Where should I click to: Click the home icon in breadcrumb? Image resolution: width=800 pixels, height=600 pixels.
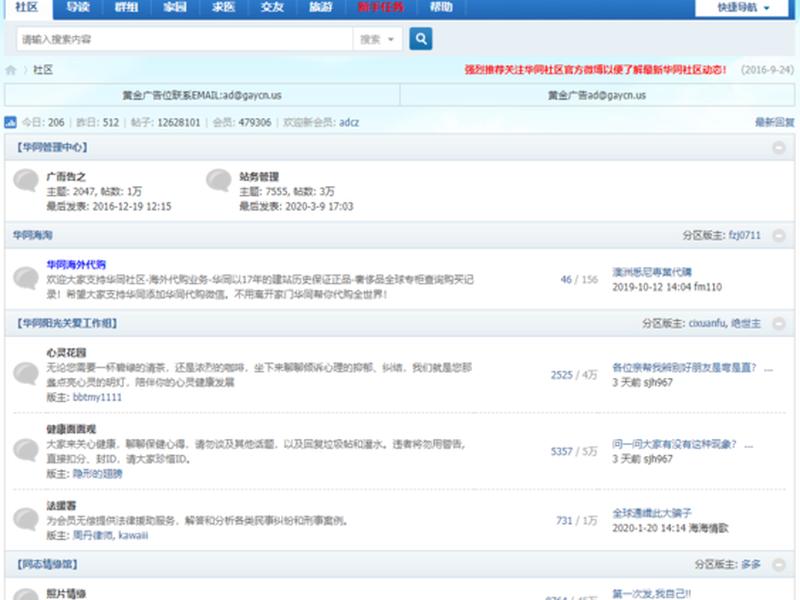(x=11, y=70)
